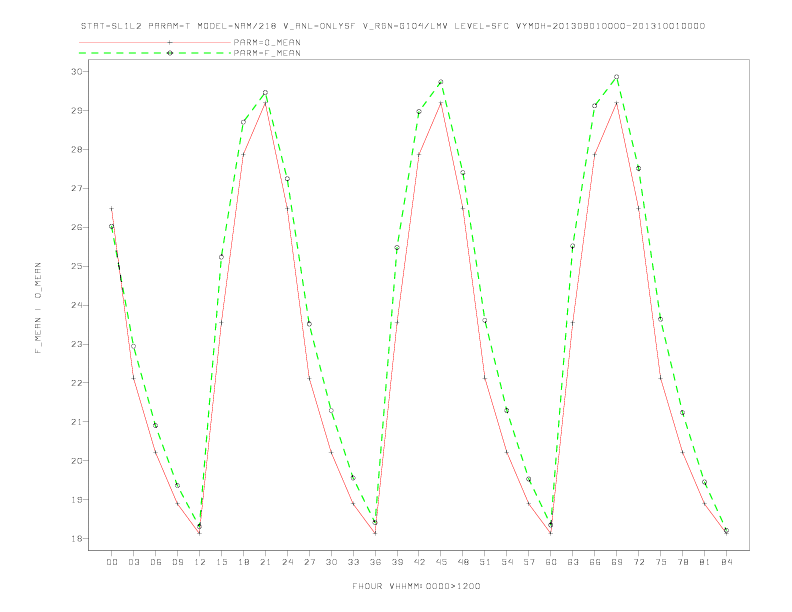Viewport: 792px width, 612px height.
Task: Click the x-axis forecast hour label 75
Action: tap(661, 562)
